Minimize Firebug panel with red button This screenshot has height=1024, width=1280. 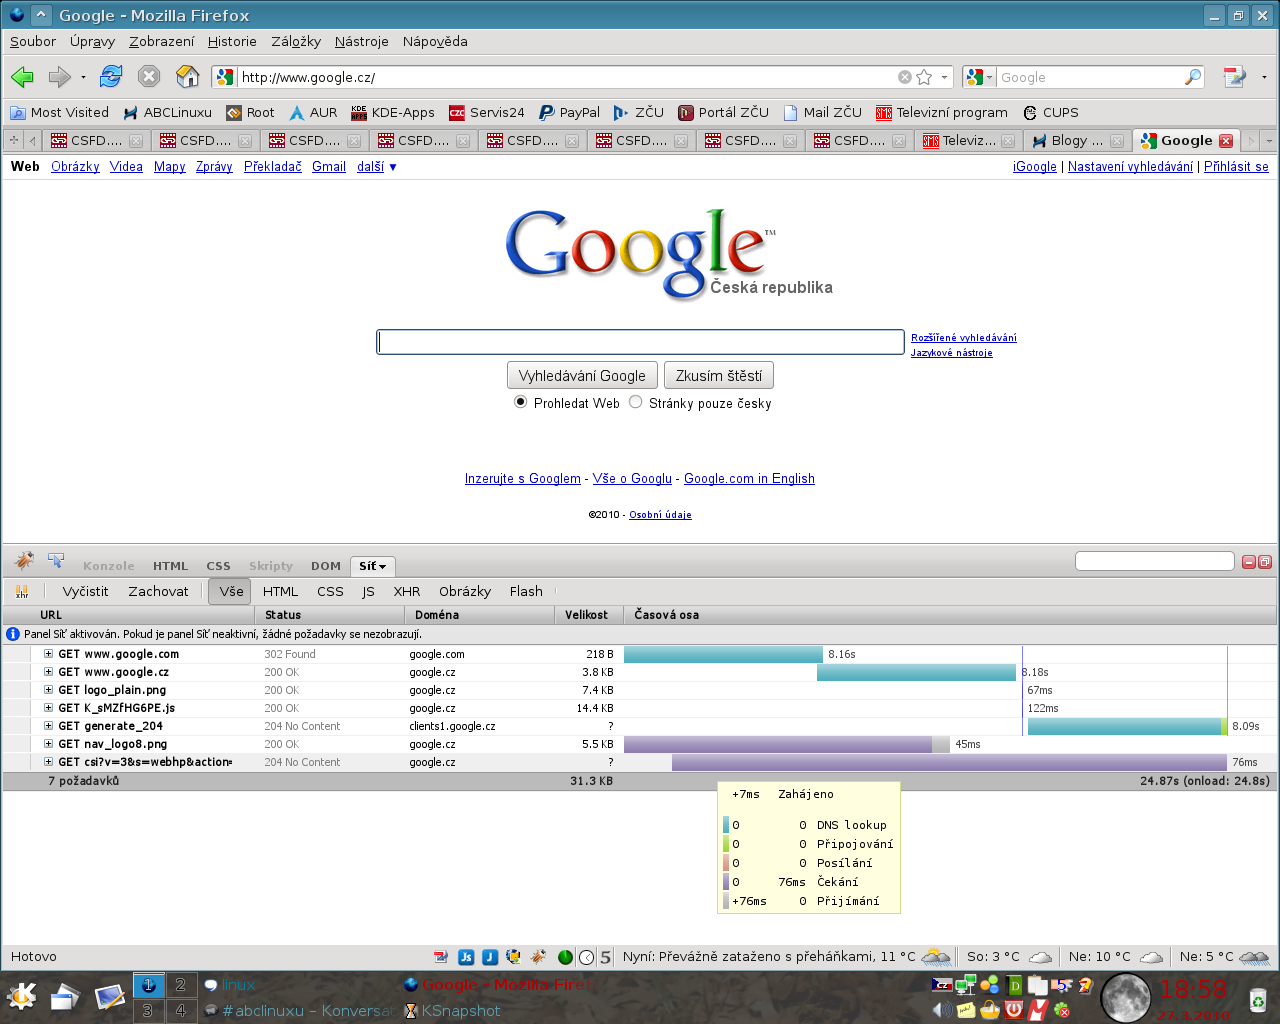click(x=1249, y=562)
